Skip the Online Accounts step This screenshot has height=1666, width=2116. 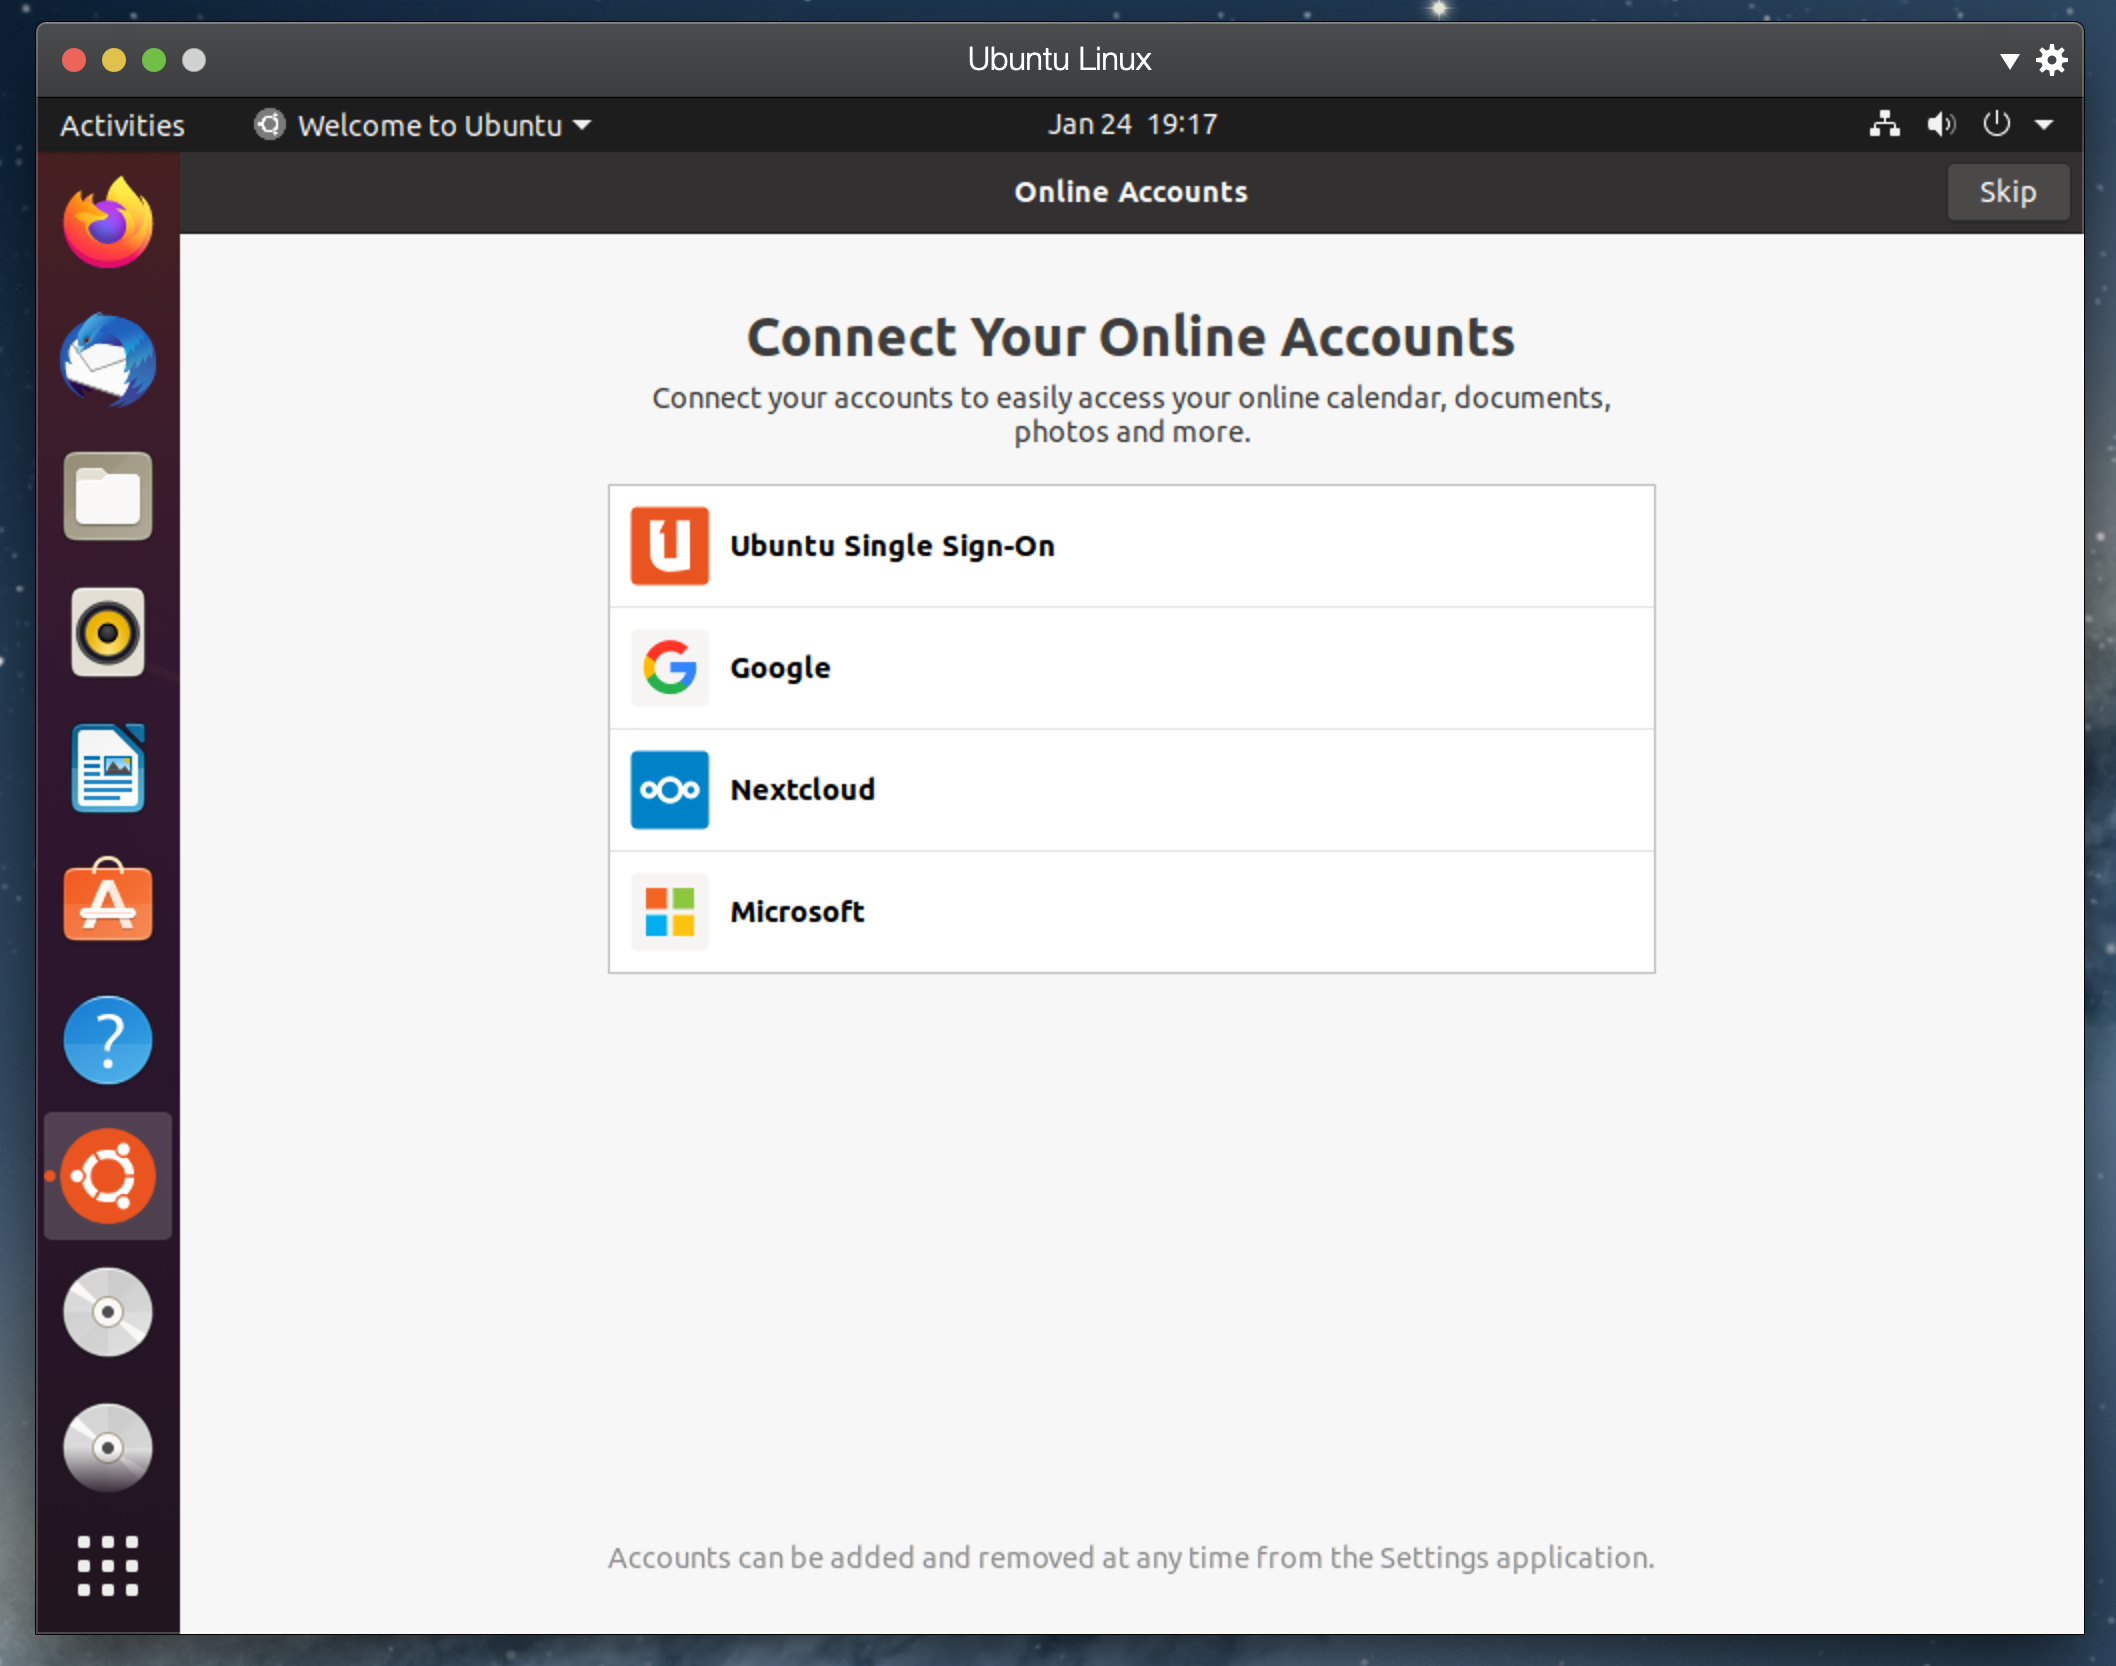(x=2007, y=191)
